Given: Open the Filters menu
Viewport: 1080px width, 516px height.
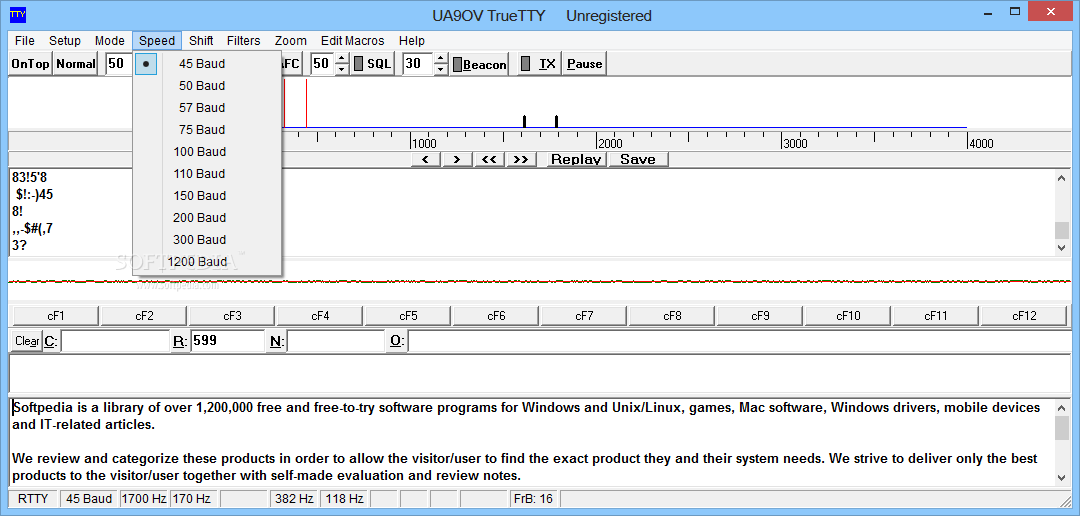Looking at the screenshot, I should coord(243,41).
